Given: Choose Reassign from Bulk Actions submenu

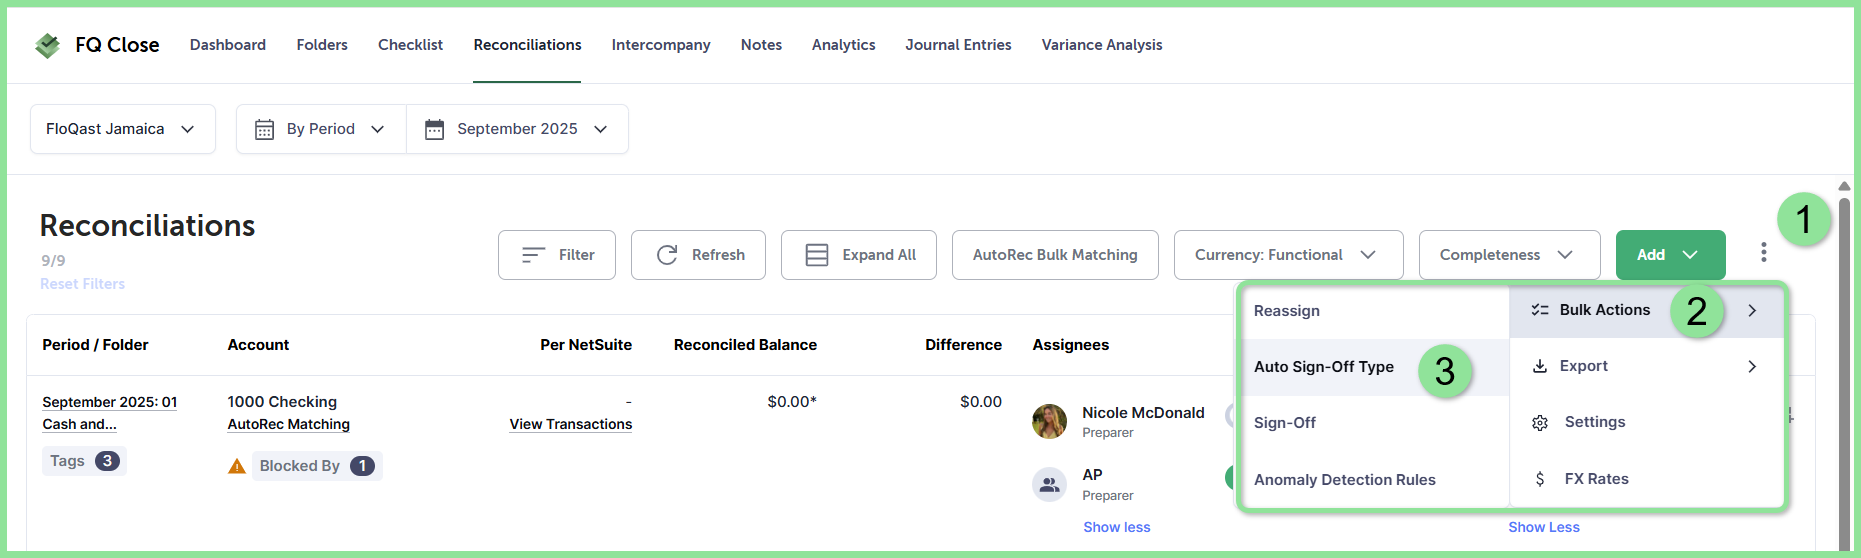Looking at the screenshot, I should click(1374, 311).
